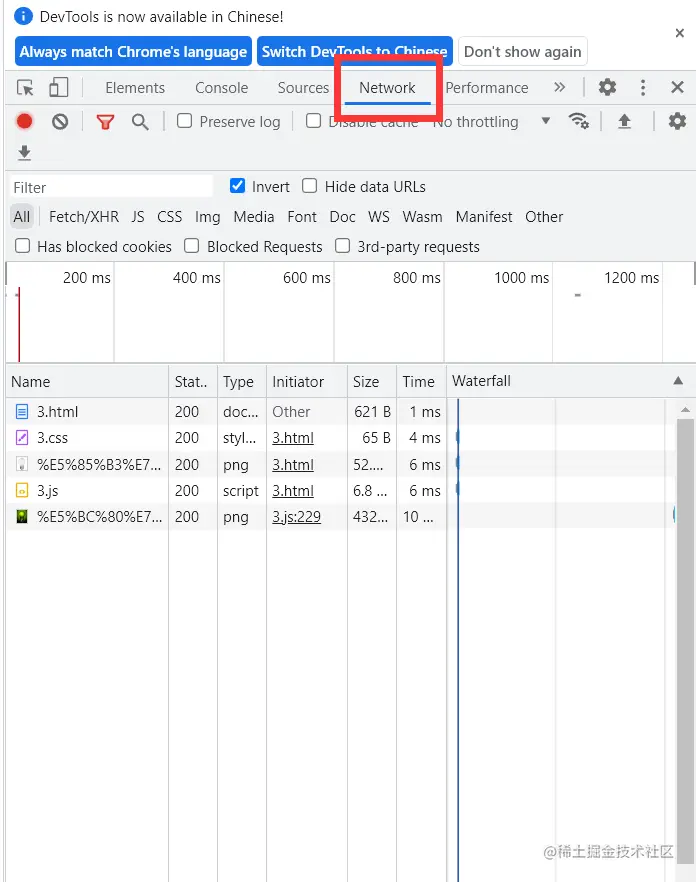This screenshot has height=882, width=696.
Task: Switch to the Sources tab
Action: (303, 88)
